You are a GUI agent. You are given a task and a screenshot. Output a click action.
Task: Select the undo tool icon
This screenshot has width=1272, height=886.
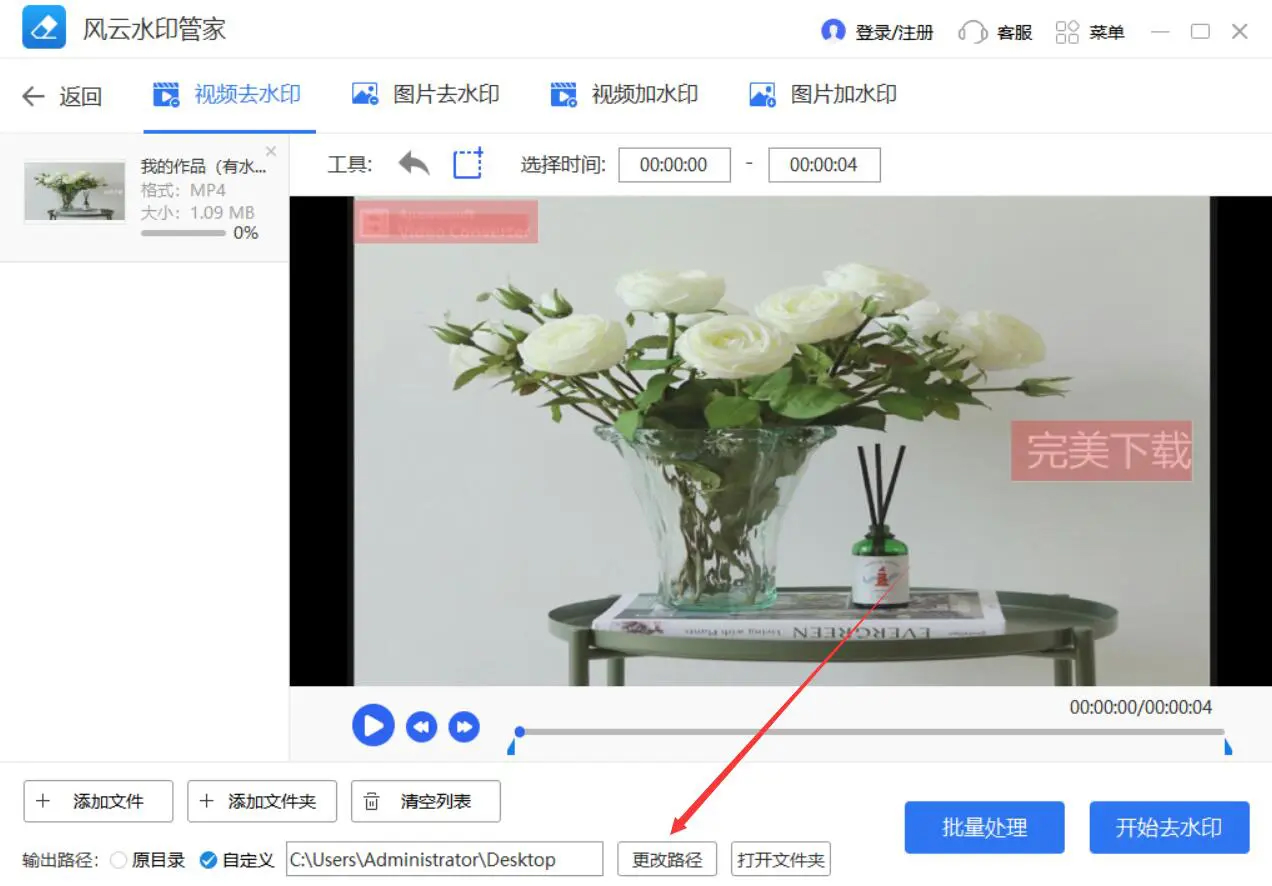point(413,163)
